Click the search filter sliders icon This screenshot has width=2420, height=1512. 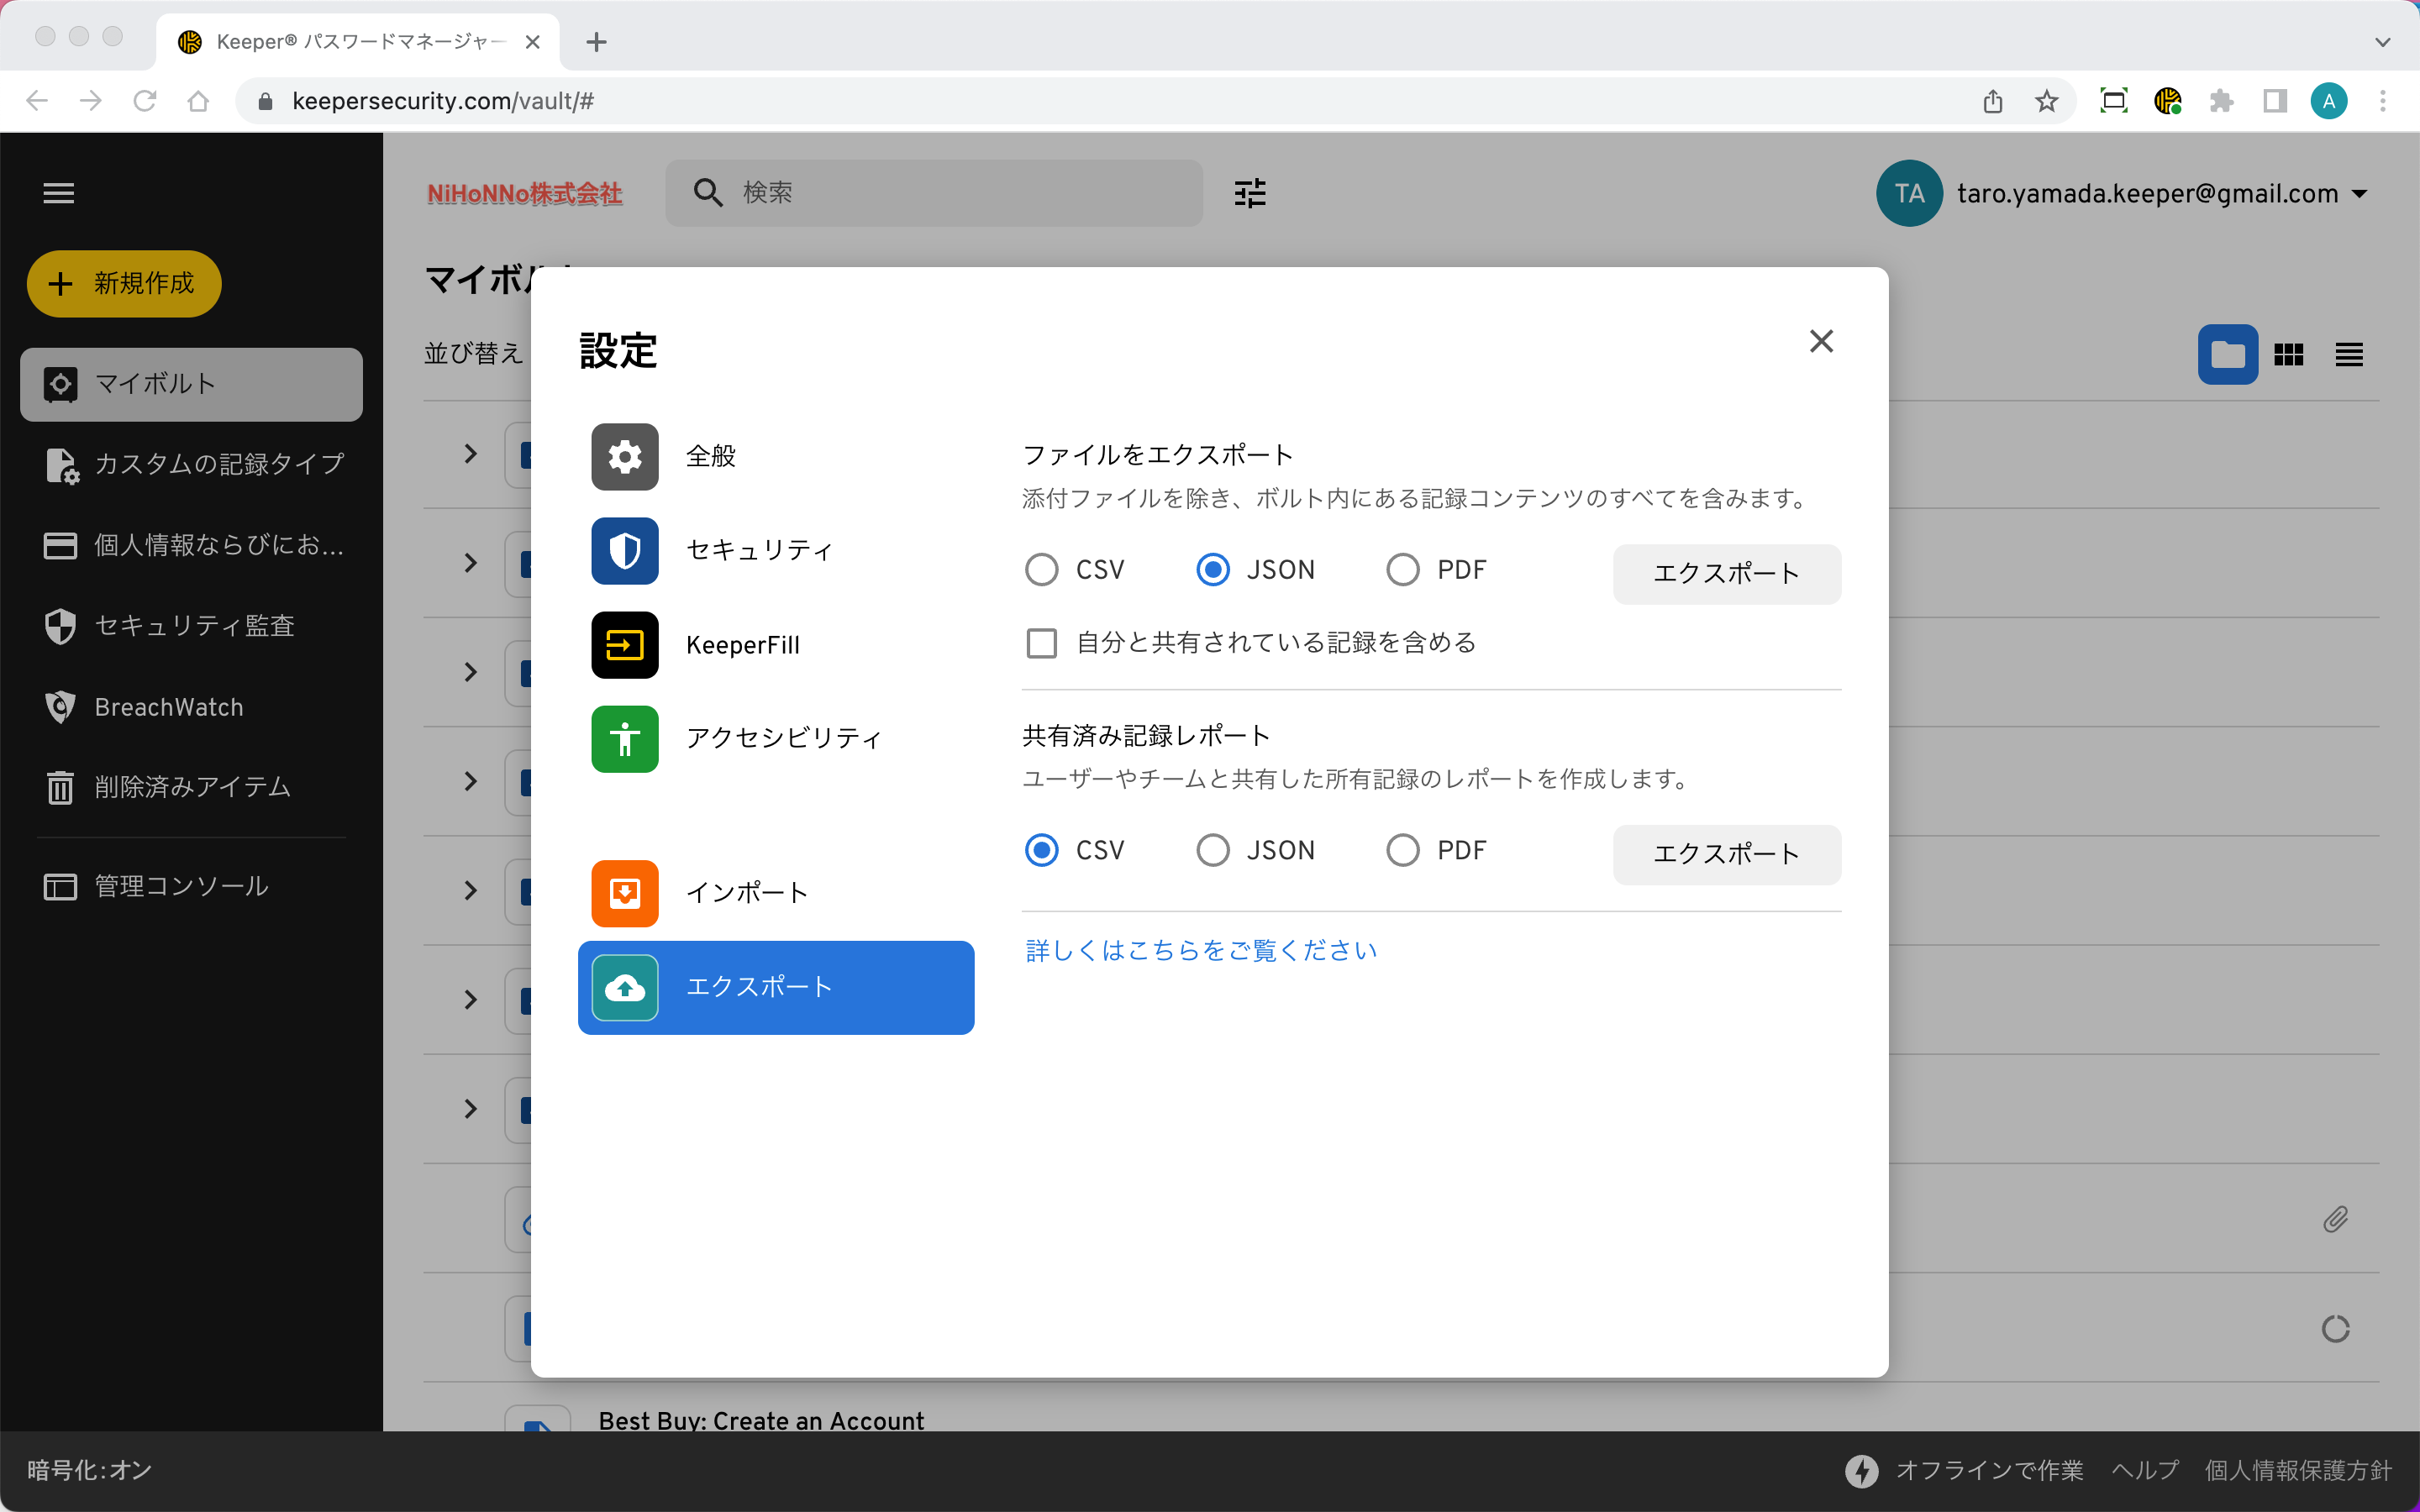point(1250,193)
